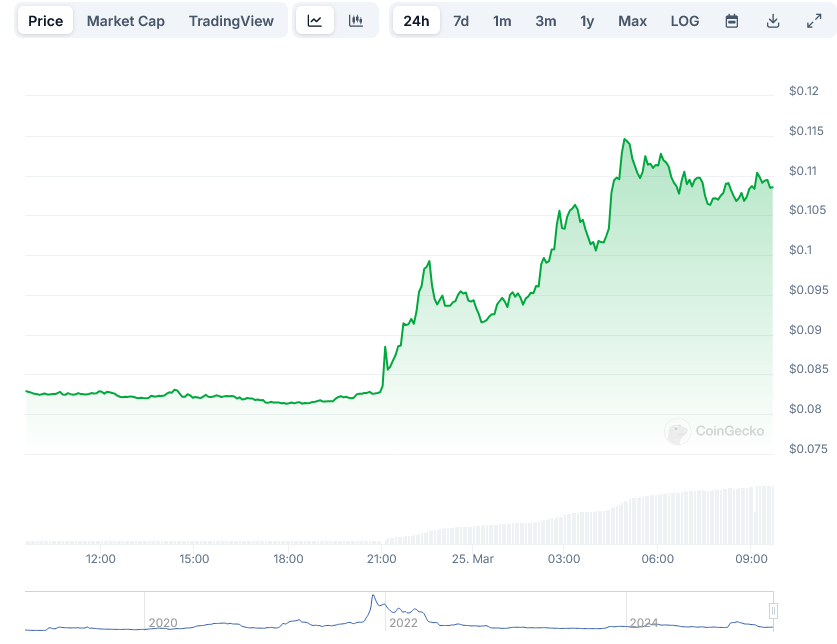The width and height of the screenshot is (837, 644).
Task: Show the Max price history
Action: pyautogui.click(x=632, y=21)
